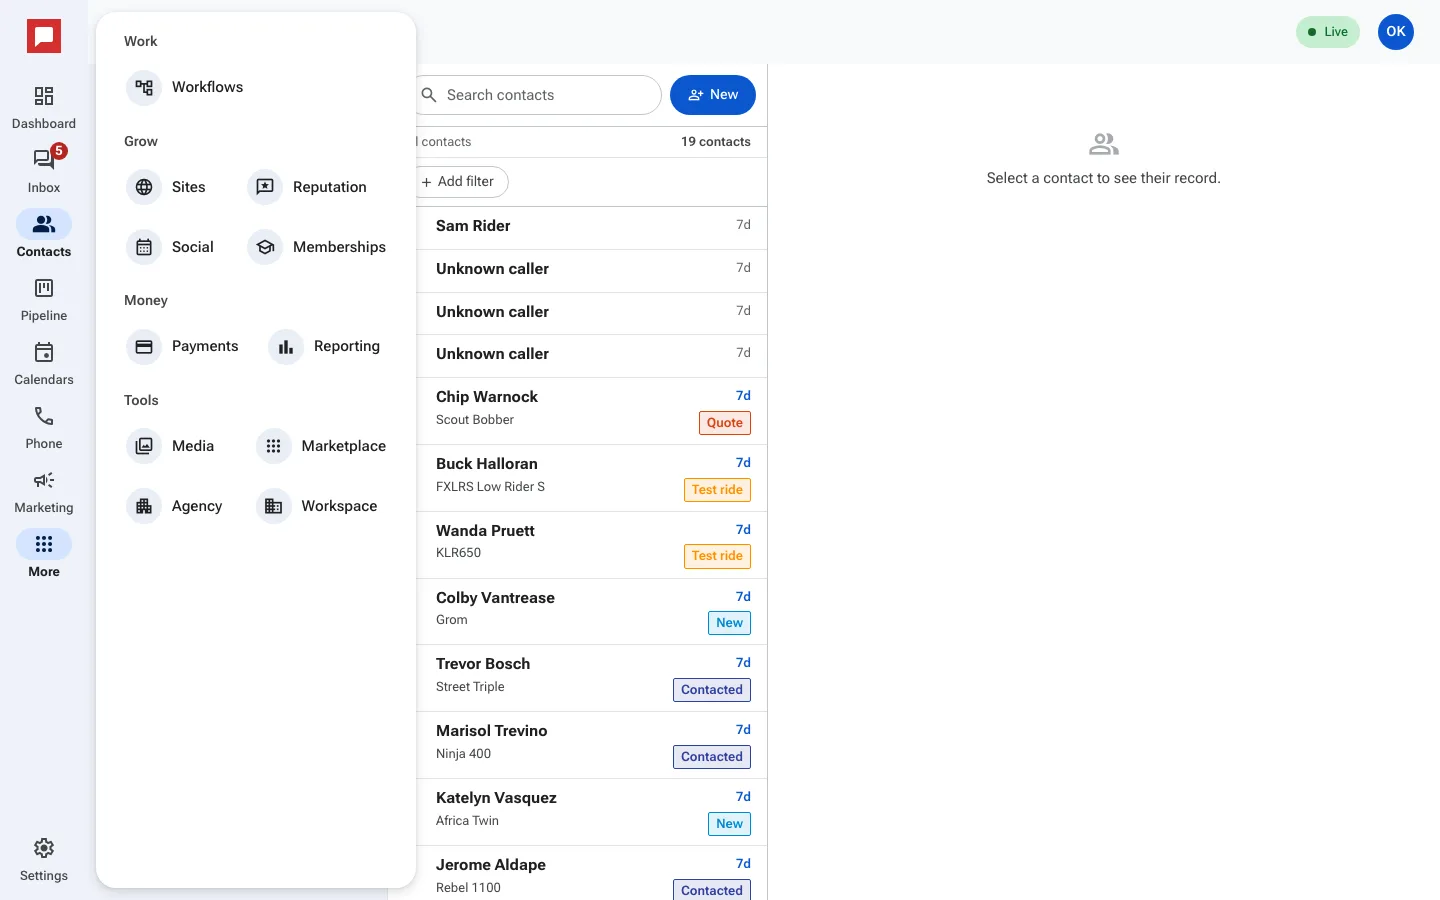Open the Workspace icon

coord(274,506)
